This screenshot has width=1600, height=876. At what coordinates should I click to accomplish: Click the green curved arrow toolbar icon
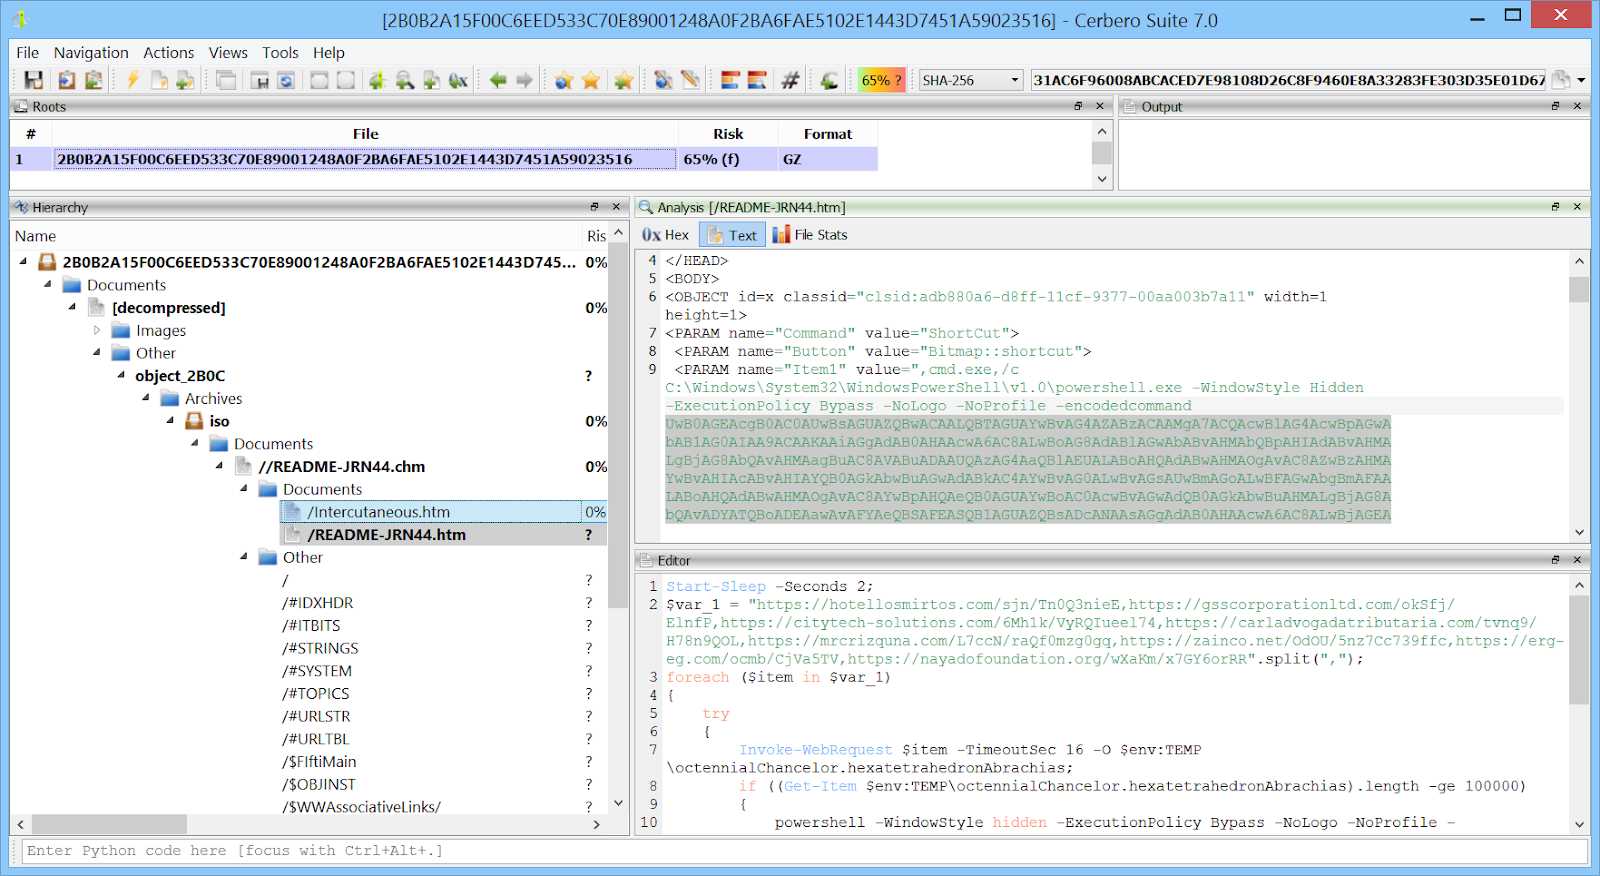(829, 80)
